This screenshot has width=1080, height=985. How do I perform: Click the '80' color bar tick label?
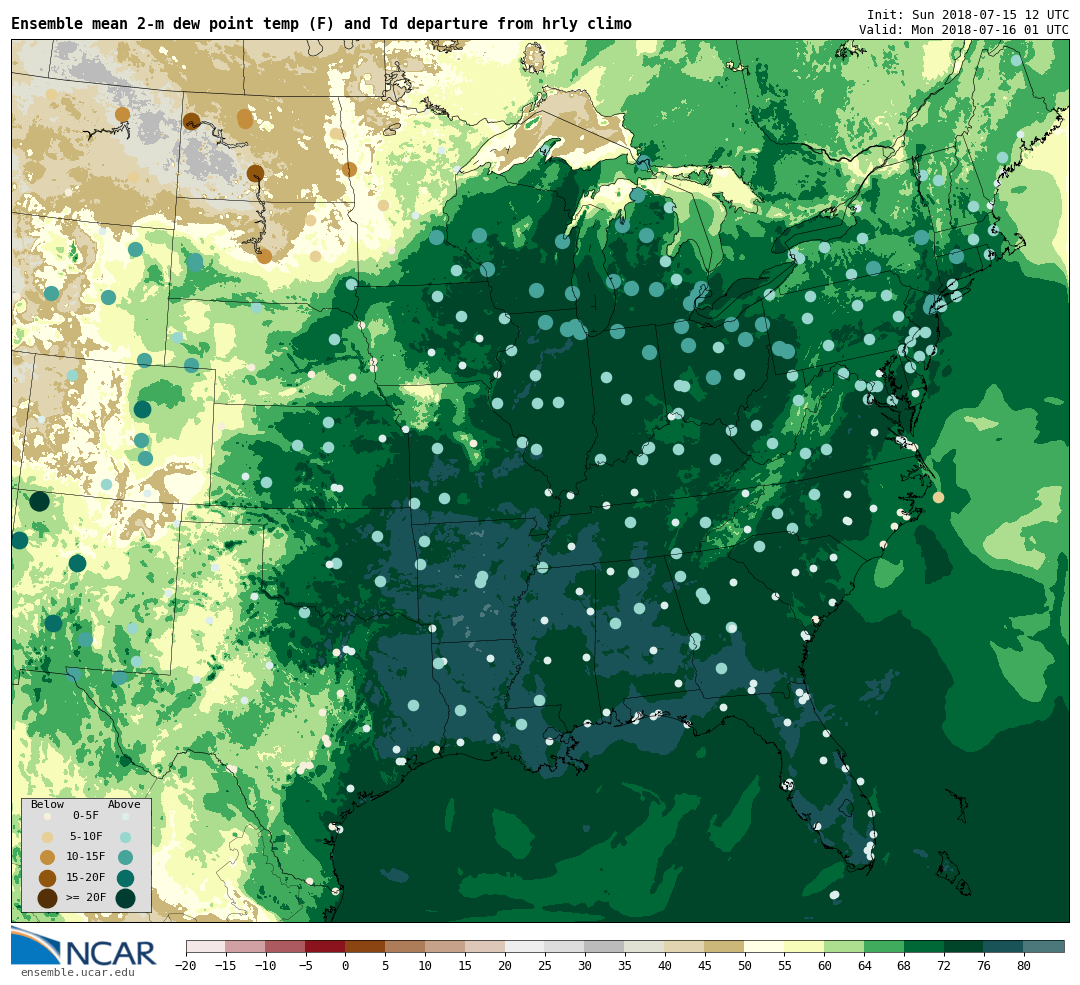click(x=1024, y=966)
